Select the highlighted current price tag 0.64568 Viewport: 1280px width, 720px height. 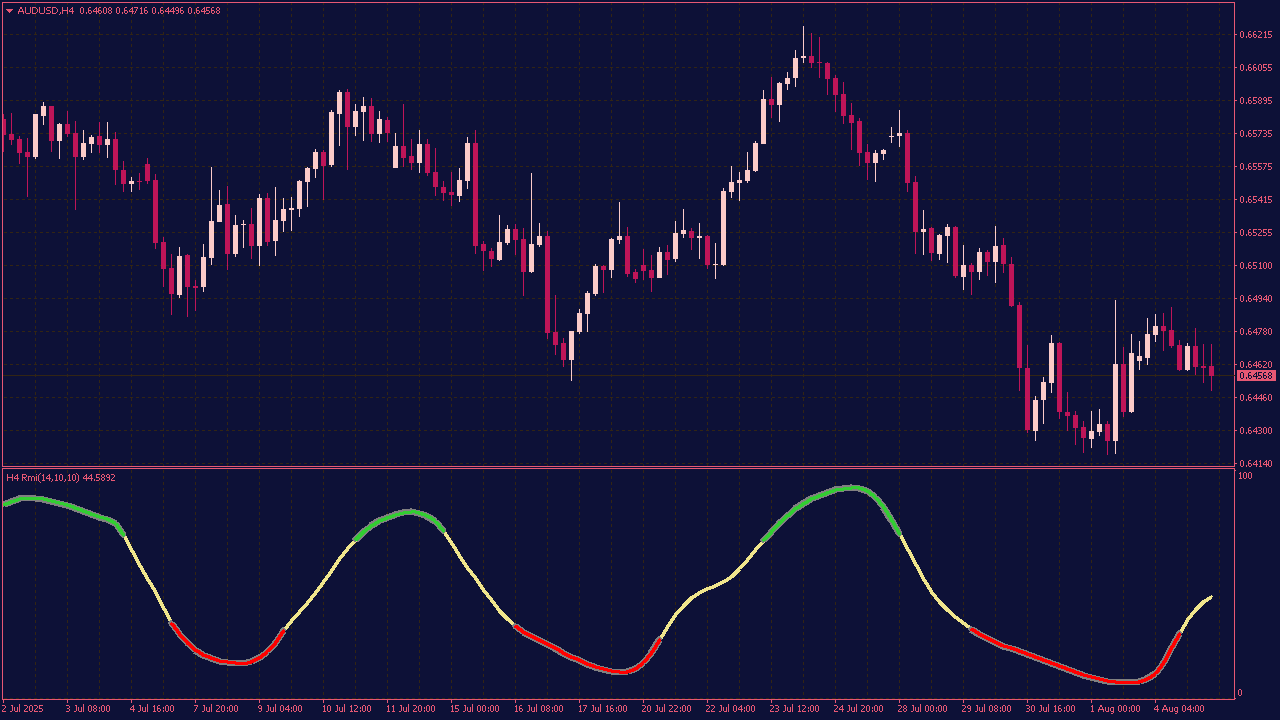pyautogui.click(x=1256, y=376)
